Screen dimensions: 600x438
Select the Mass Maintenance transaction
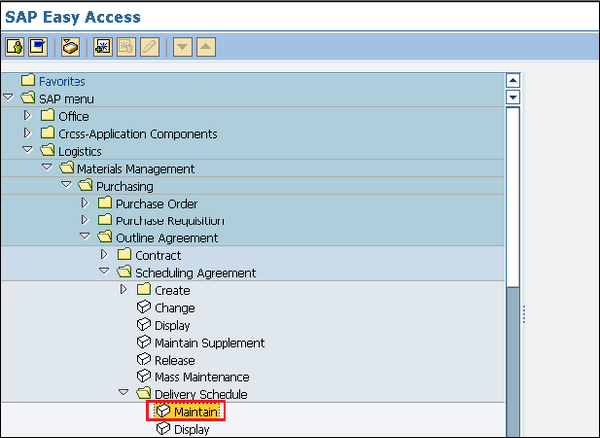[x=202, y=377]
